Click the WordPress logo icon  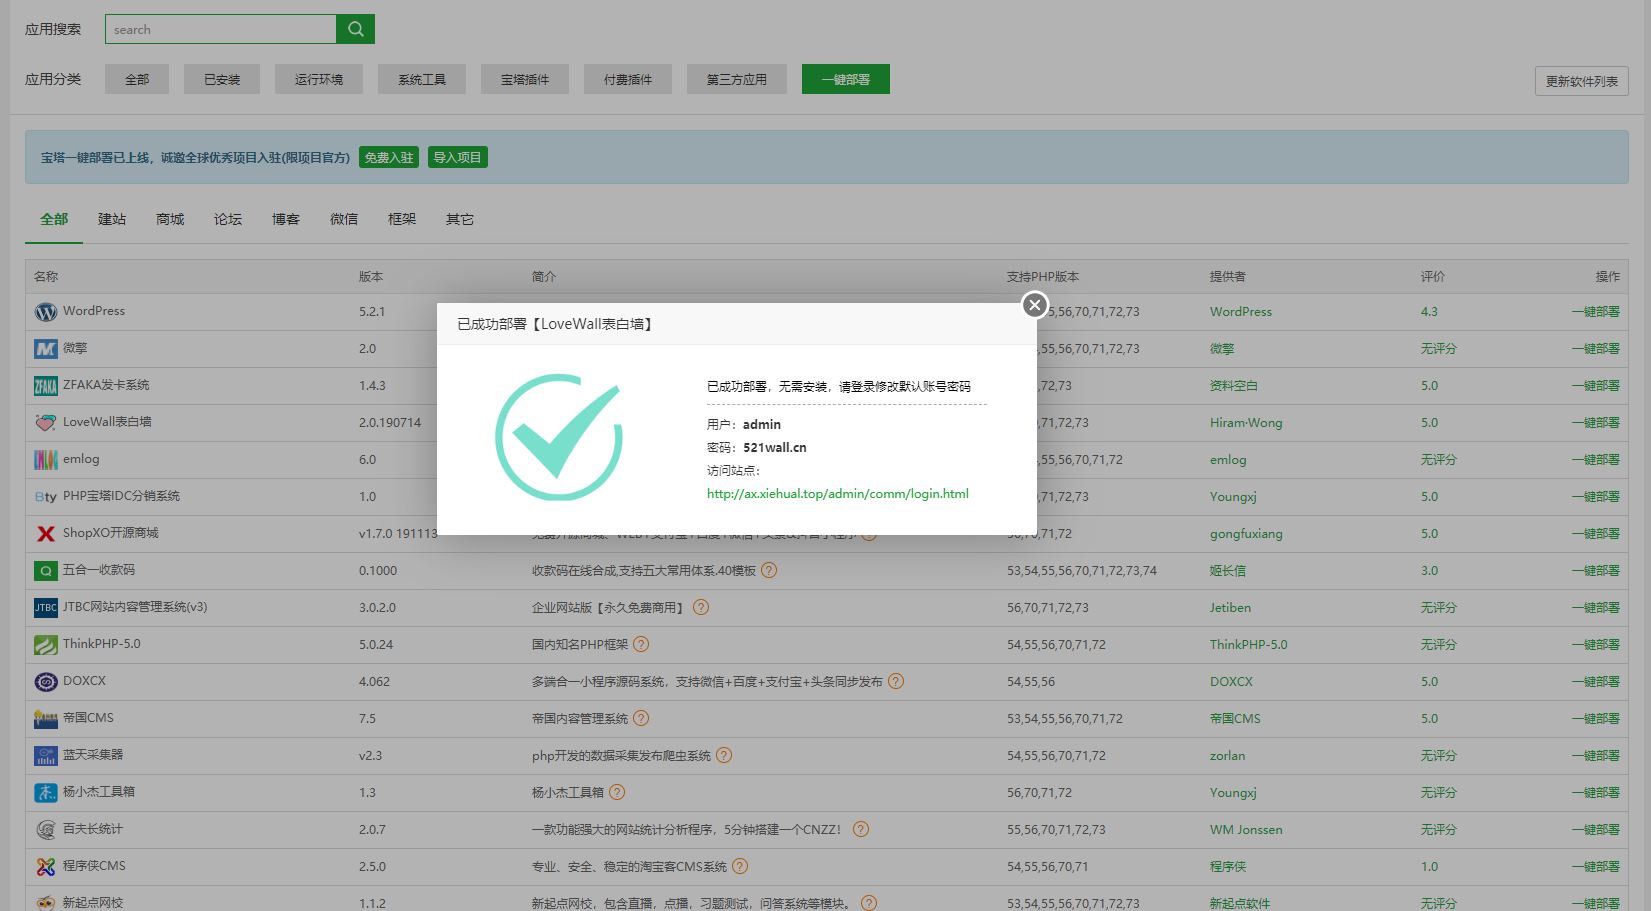tap(46, 312)
